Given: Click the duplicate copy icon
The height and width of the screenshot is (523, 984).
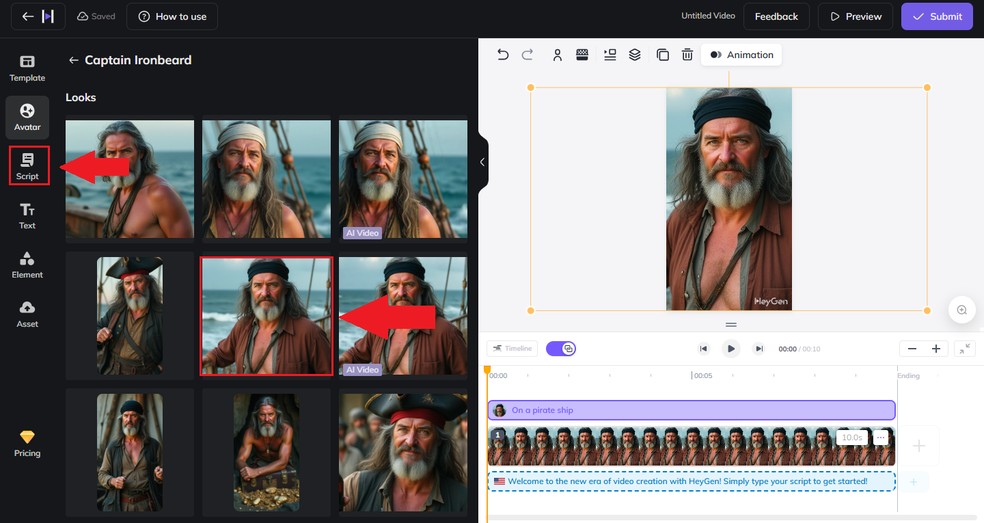Looking at the screenshot, I should pyautogui.click(x=662, y=55).
